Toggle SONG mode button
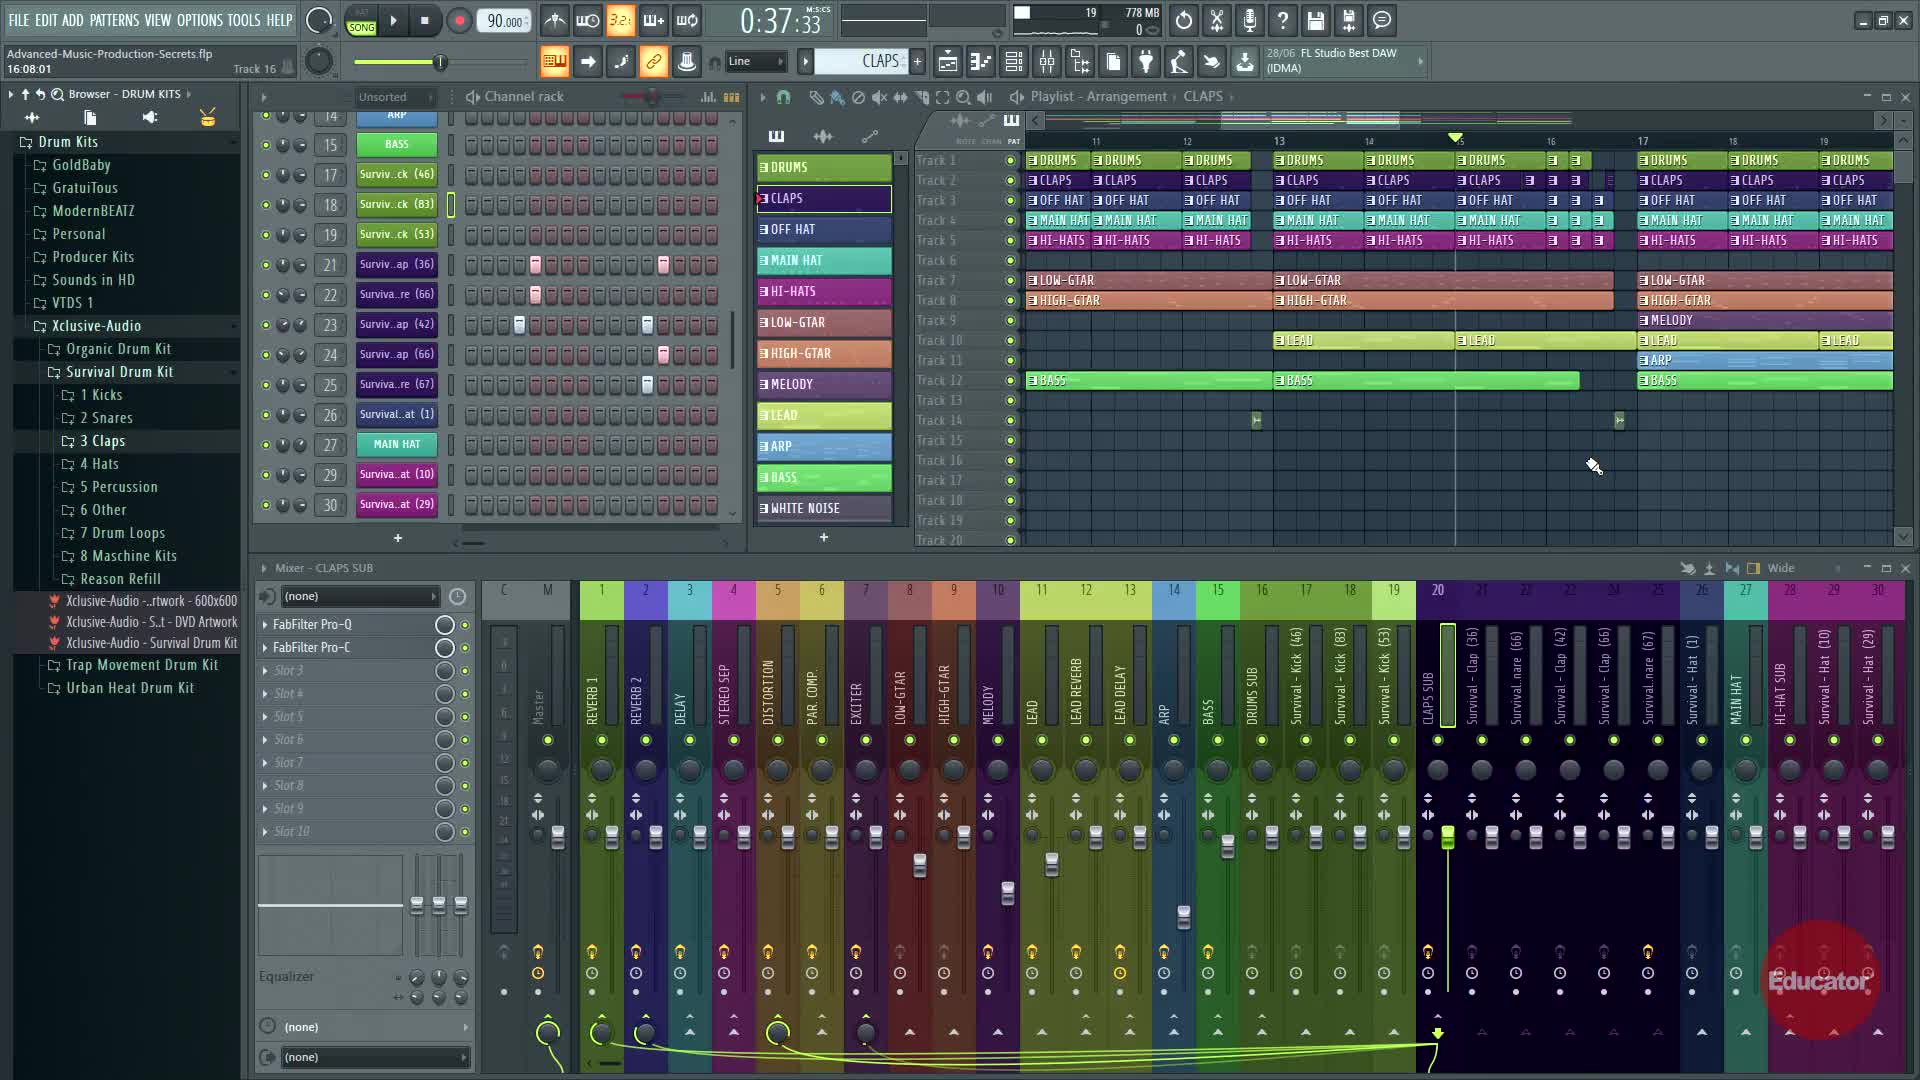 [x=361, y=28]
